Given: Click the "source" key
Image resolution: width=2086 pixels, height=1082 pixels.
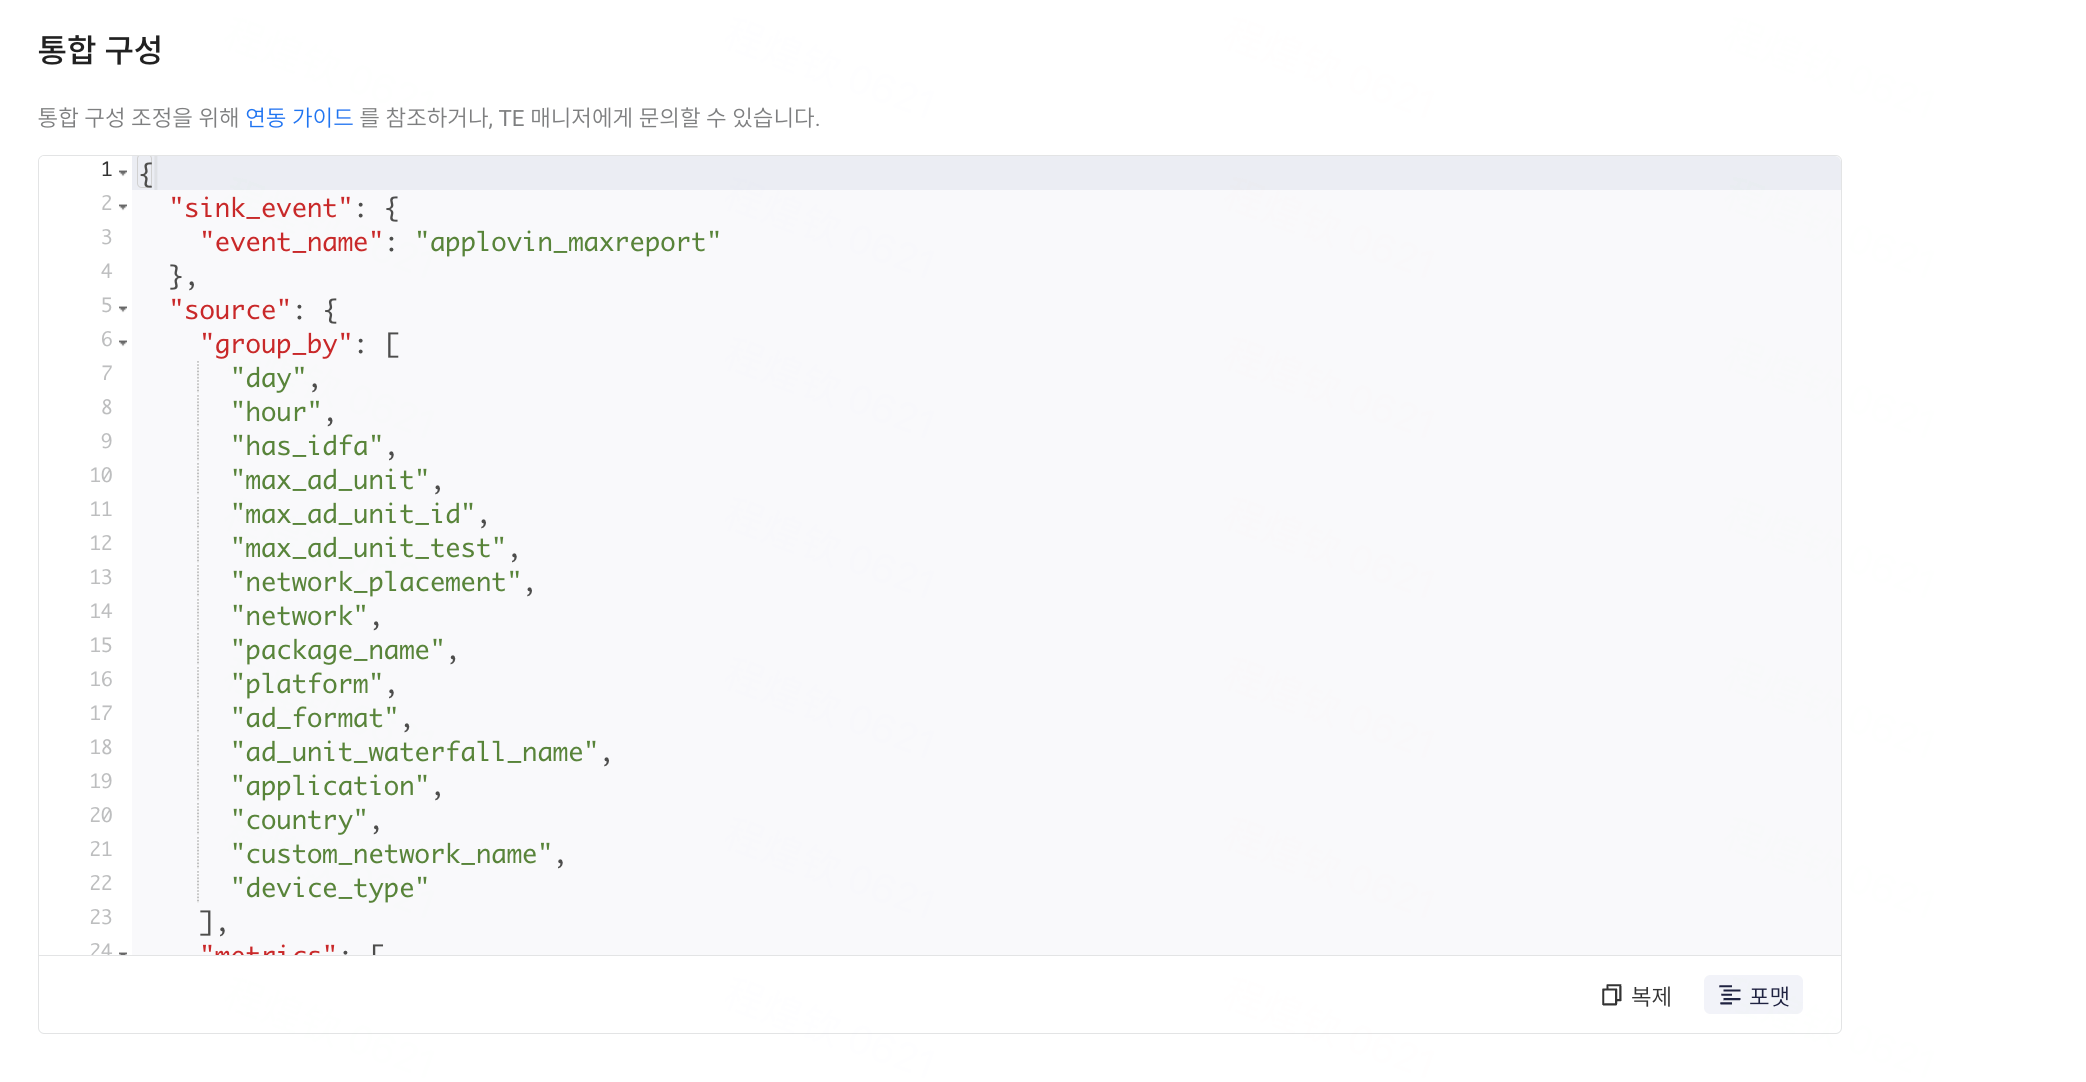Looking at the screenshot, I should click(230, 310).
